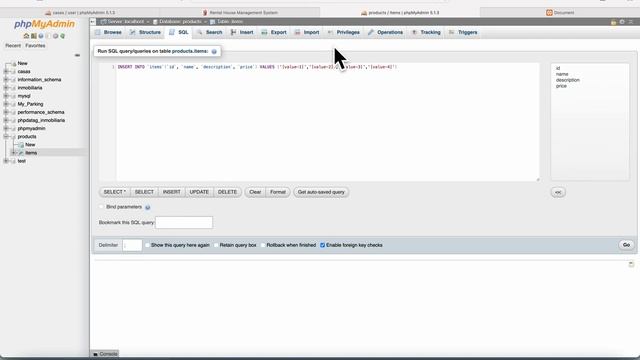Expand the information_schema database node
Image resolution: width=640 pixels, height=360 pixels.
tap(6, 80)
